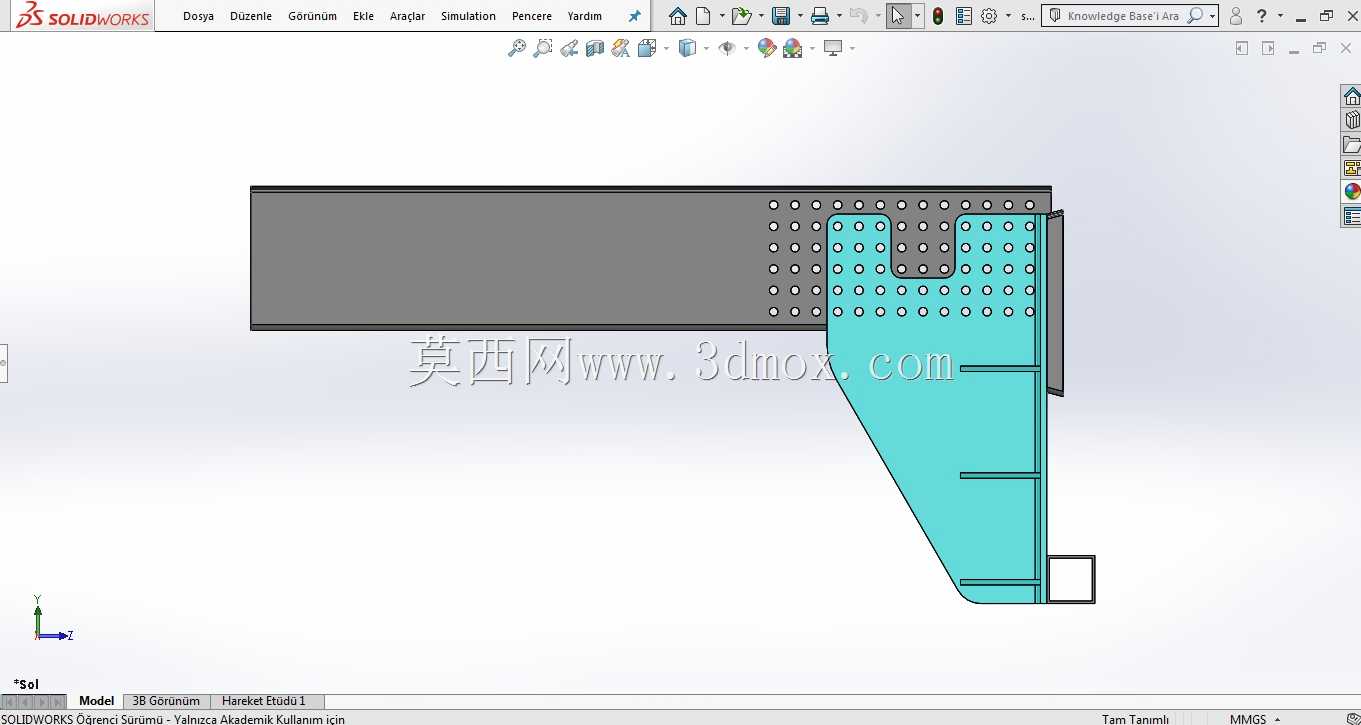
Task: Expand the Save dropdown arrow
Action: pos(799,16)
